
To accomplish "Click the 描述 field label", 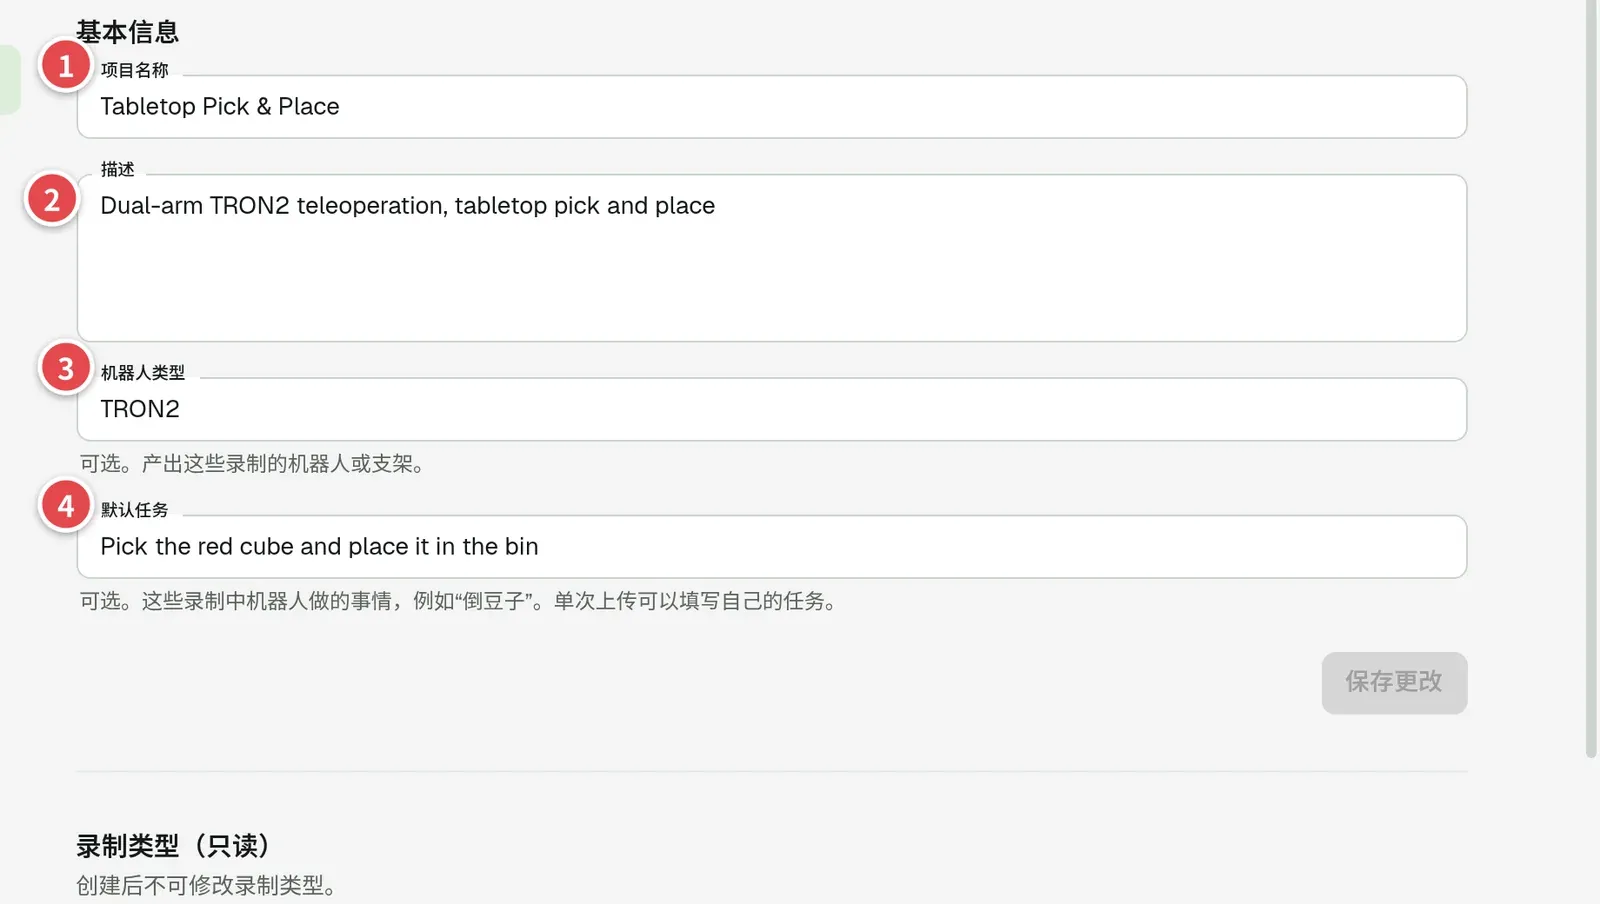I will click(118, 169).
